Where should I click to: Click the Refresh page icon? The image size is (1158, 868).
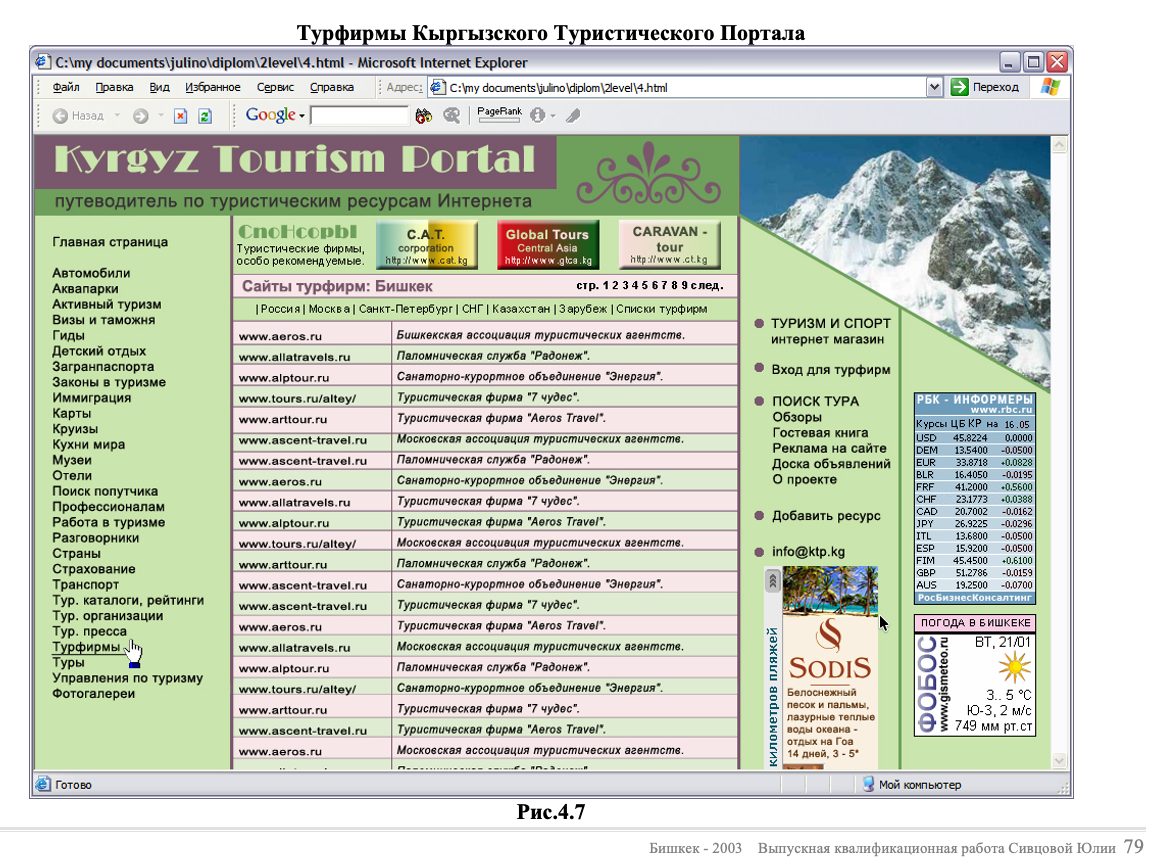(x=205, y=116)
